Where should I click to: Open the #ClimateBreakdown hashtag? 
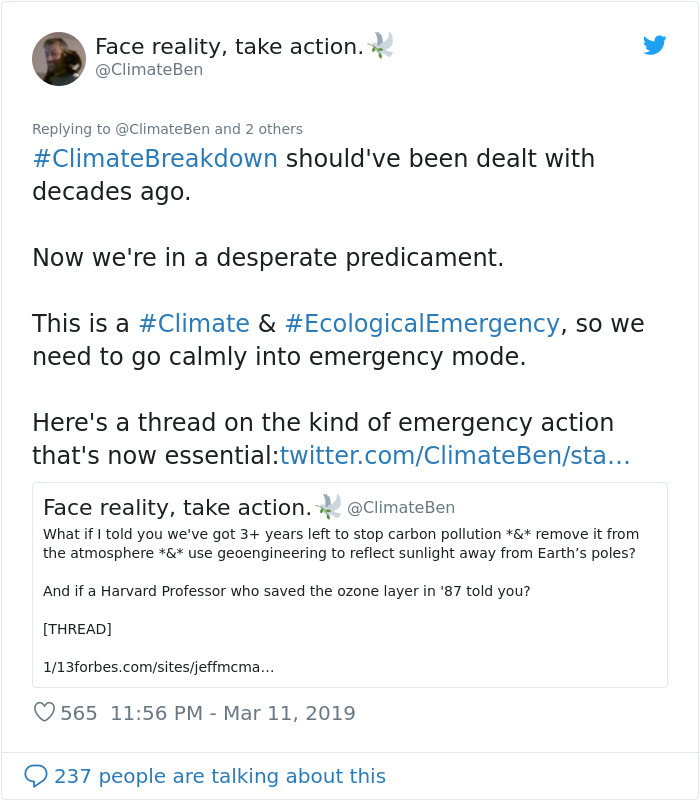[x=152, y=158]
